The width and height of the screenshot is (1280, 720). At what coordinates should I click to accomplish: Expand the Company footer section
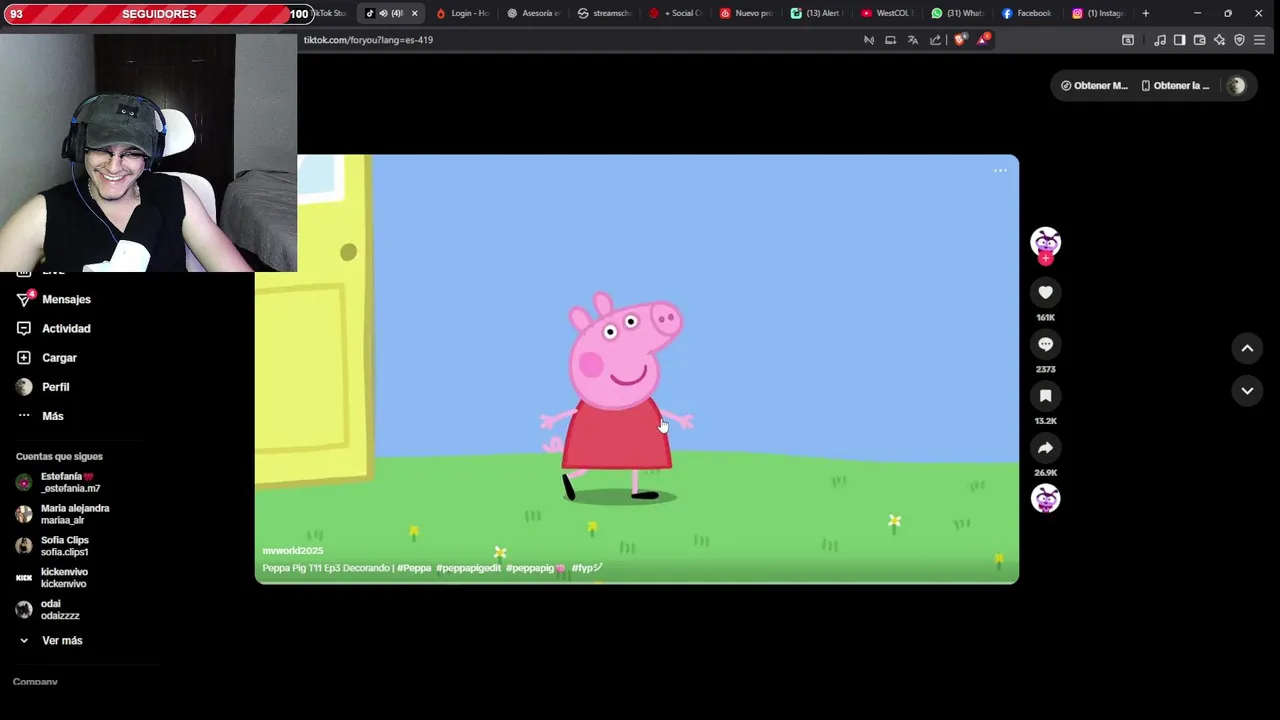tap(35, 682)
